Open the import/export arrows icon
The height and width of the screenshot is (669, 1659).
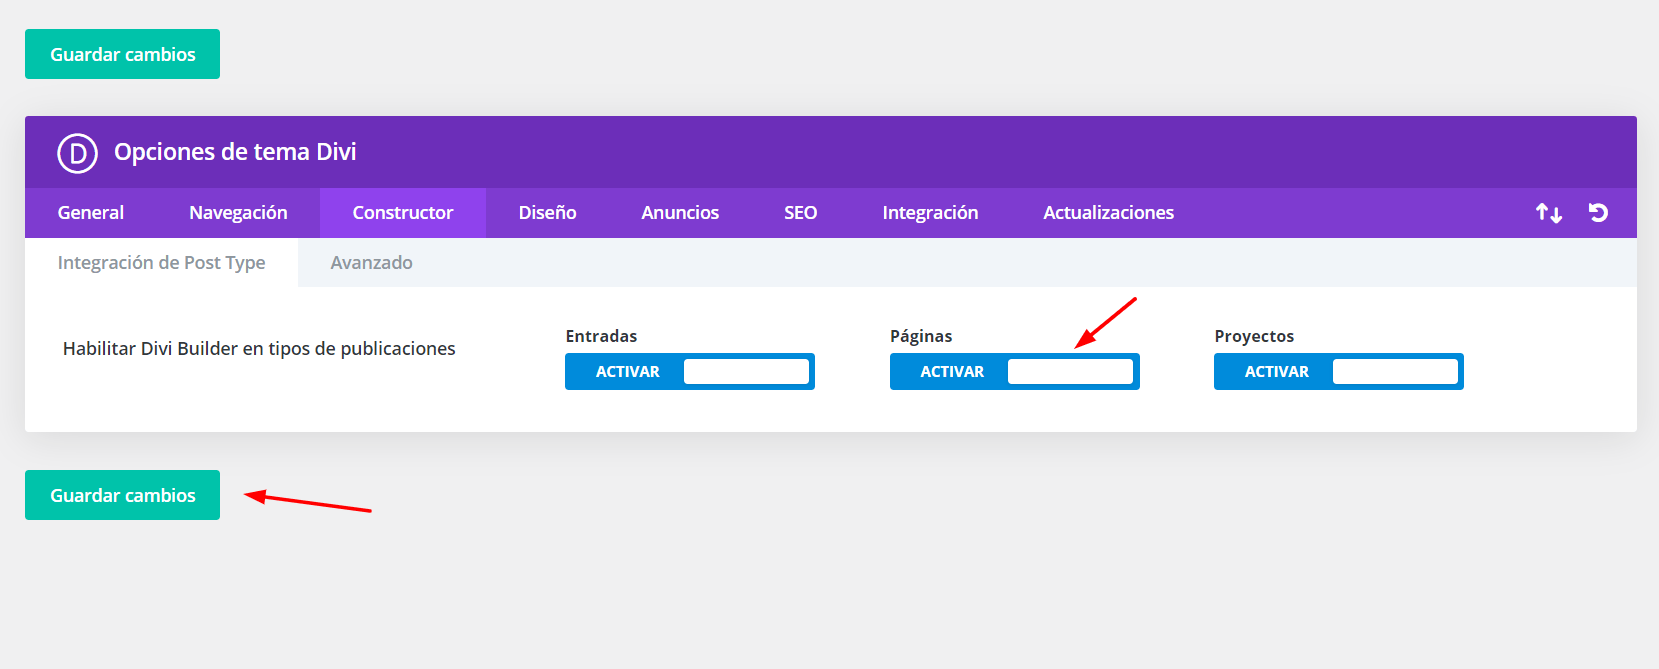click(1549, 213)
